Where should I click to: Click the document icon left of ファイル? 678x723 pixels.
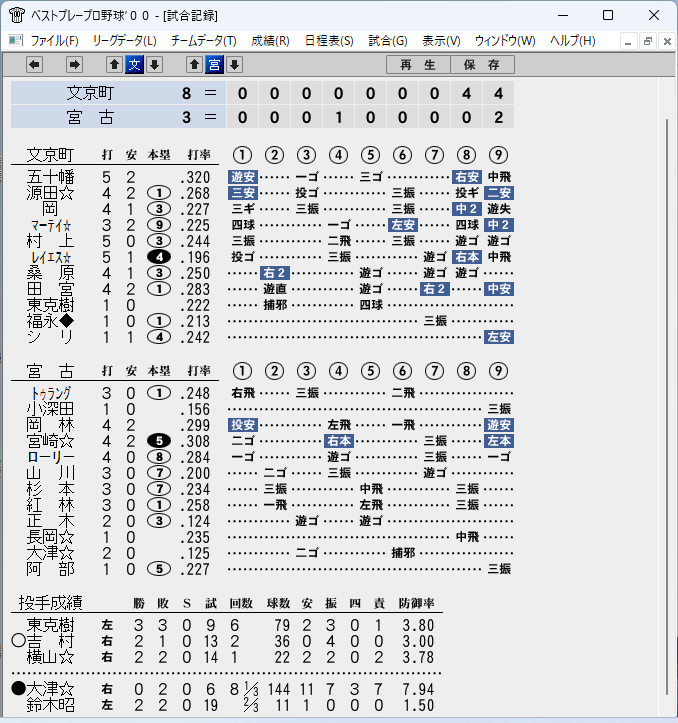click(16, 41)
